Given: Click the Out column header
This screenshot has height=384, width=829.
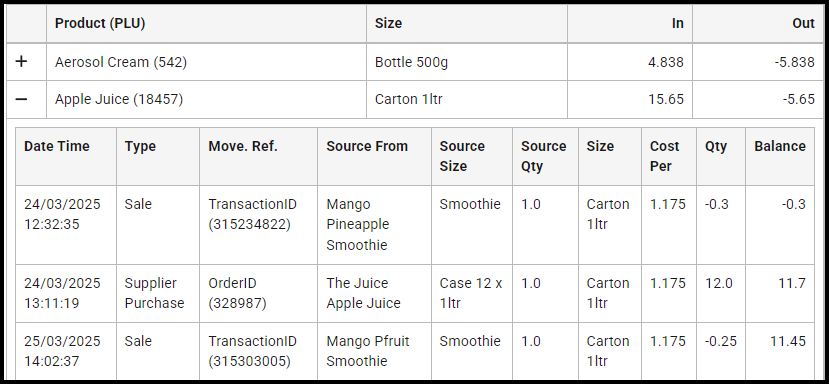Looking at the screenshot, I should tap(803, 23).
